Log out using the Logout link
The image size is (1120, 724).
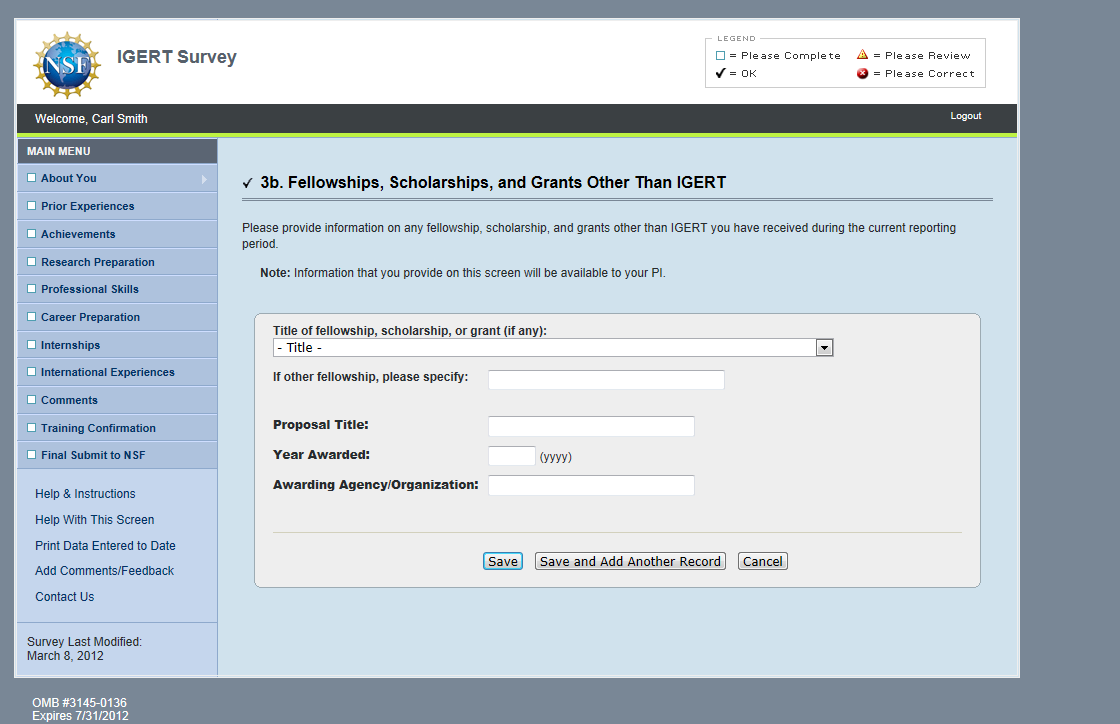[965, 116]
